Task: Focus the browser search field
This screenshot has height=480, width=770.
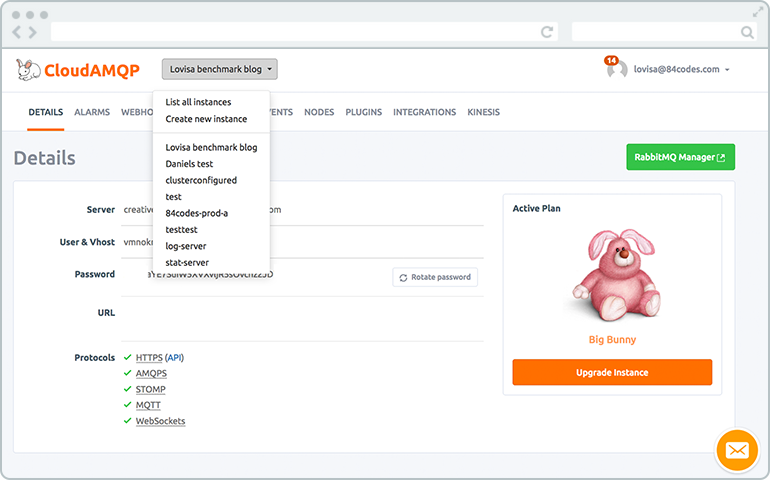Action: click(663, 32)
